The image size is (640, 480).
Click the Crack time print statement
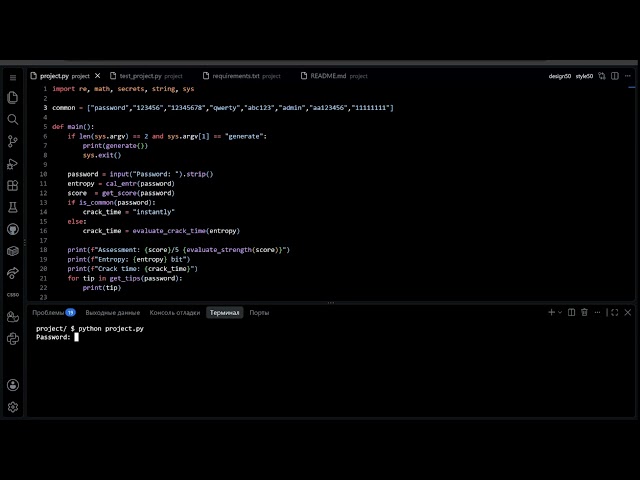(133, 269)
